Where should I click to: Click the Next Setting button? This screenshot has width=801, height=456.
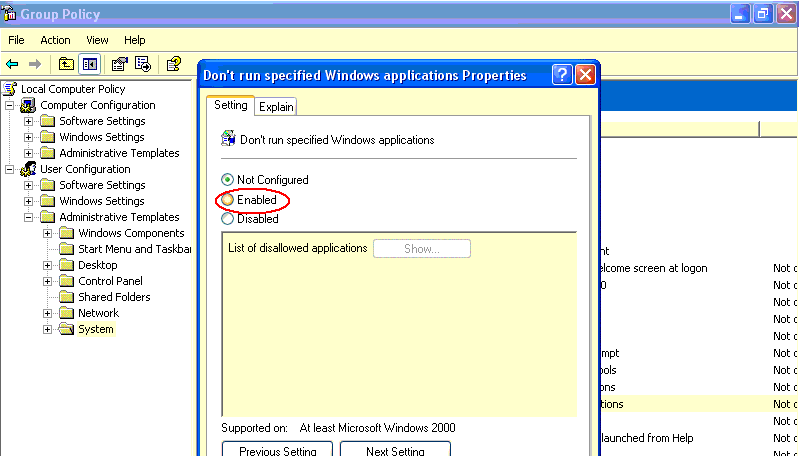[395, 449]
